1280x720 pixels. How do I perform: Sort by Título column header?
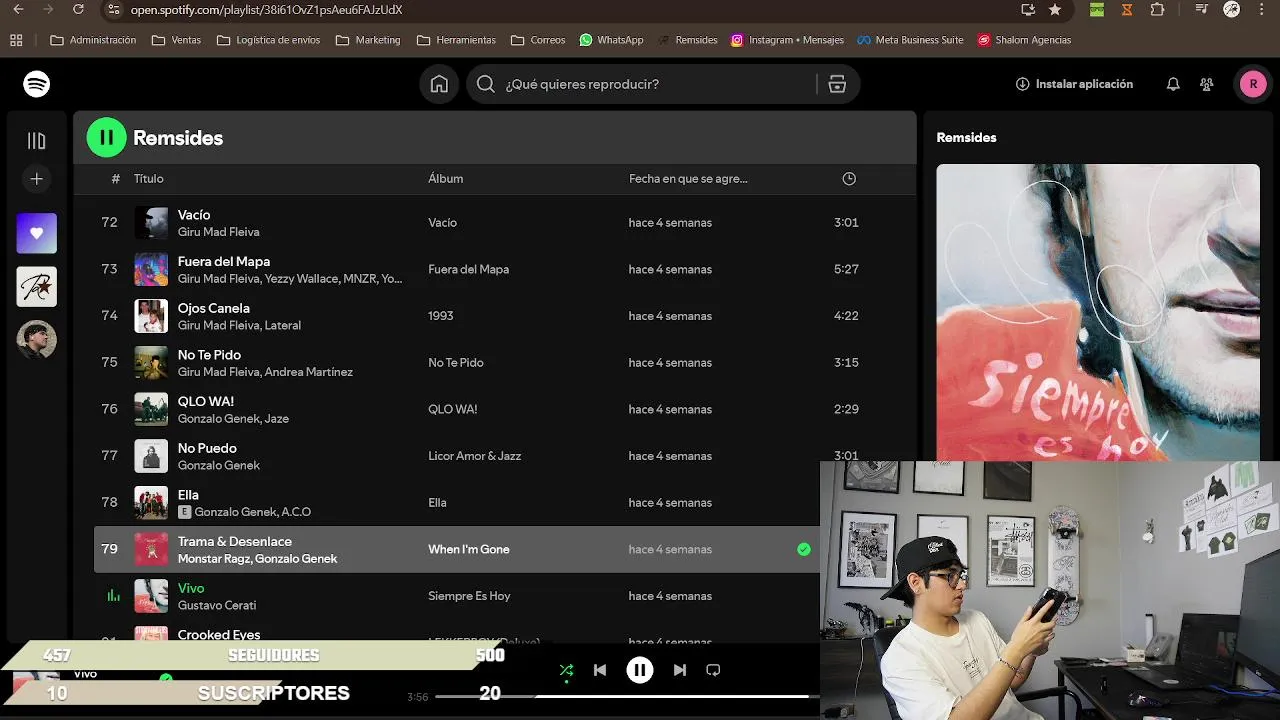149,179
